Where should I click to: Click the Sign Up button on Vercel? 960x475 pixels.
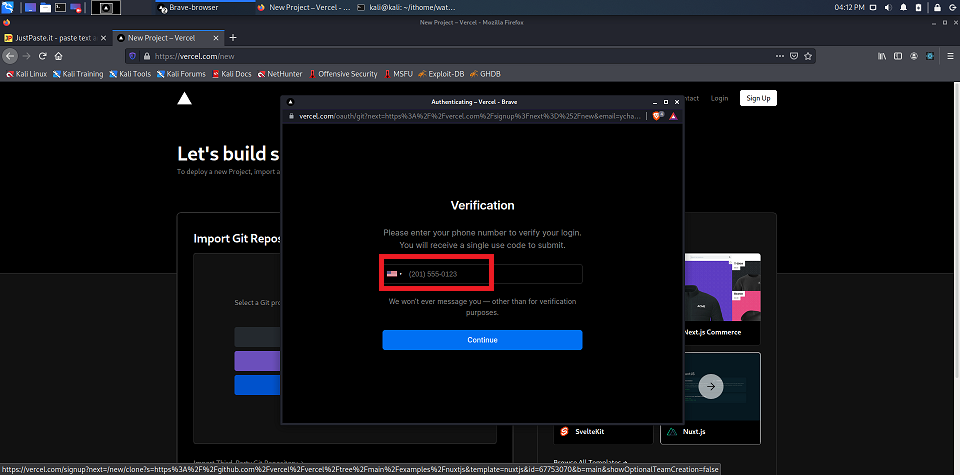pyautogui.click(x=758, y=98)
